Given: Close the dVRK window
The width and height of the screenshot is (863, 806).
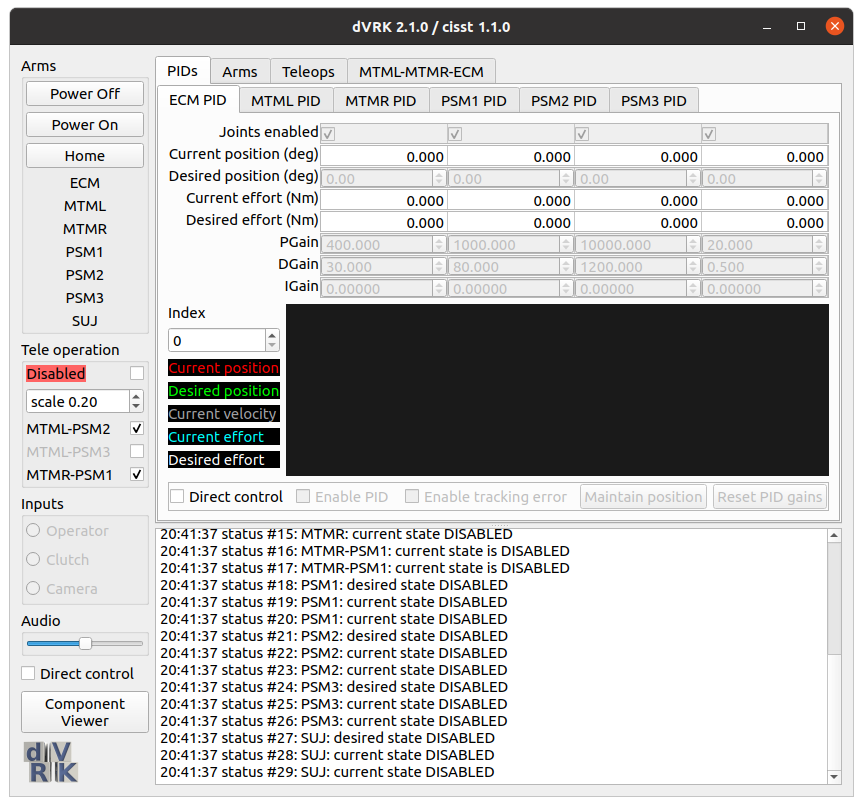Looking at the screenshot, I should (834, 26).
